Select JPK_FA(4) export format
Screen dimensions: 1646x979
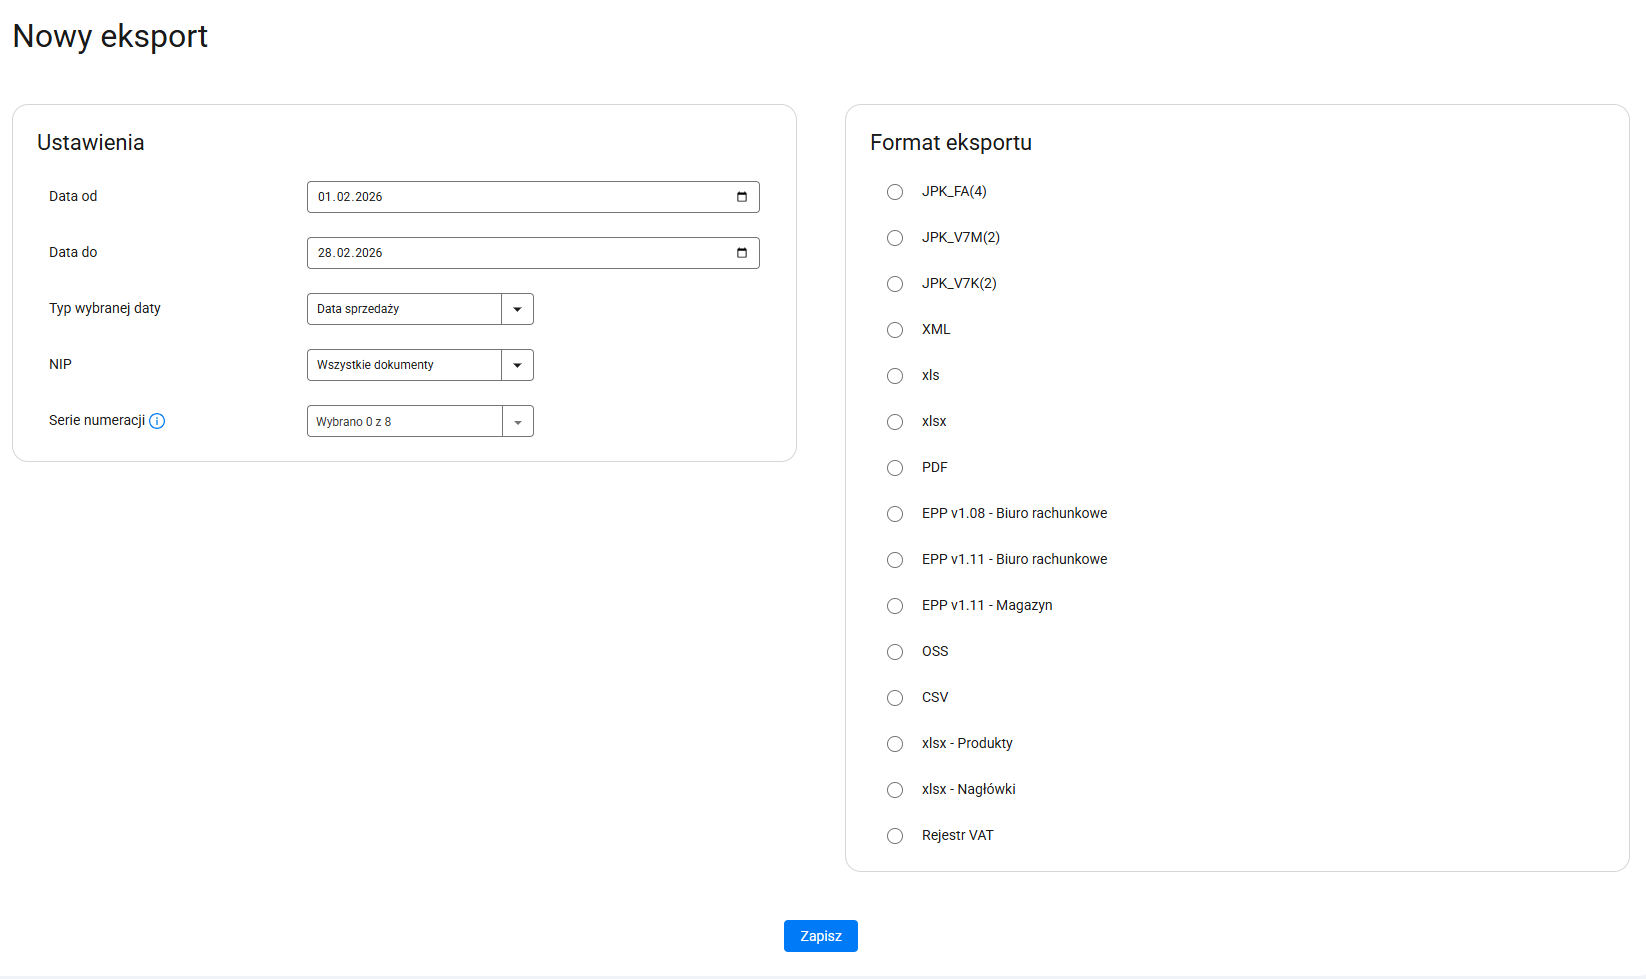(895, 192)
